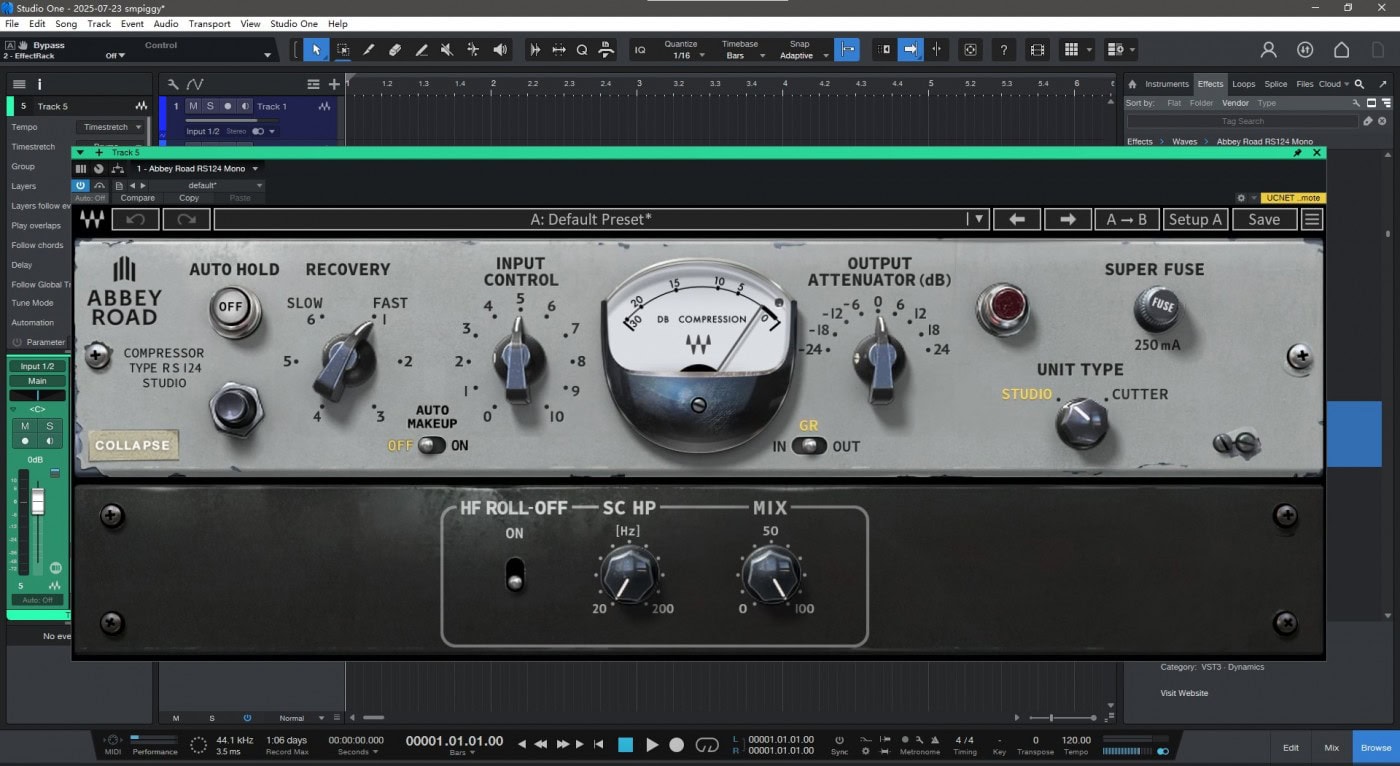Click the plugin undo arrow
The width and height of the screenshot is (1400, 766).
[x=136, y=219]
